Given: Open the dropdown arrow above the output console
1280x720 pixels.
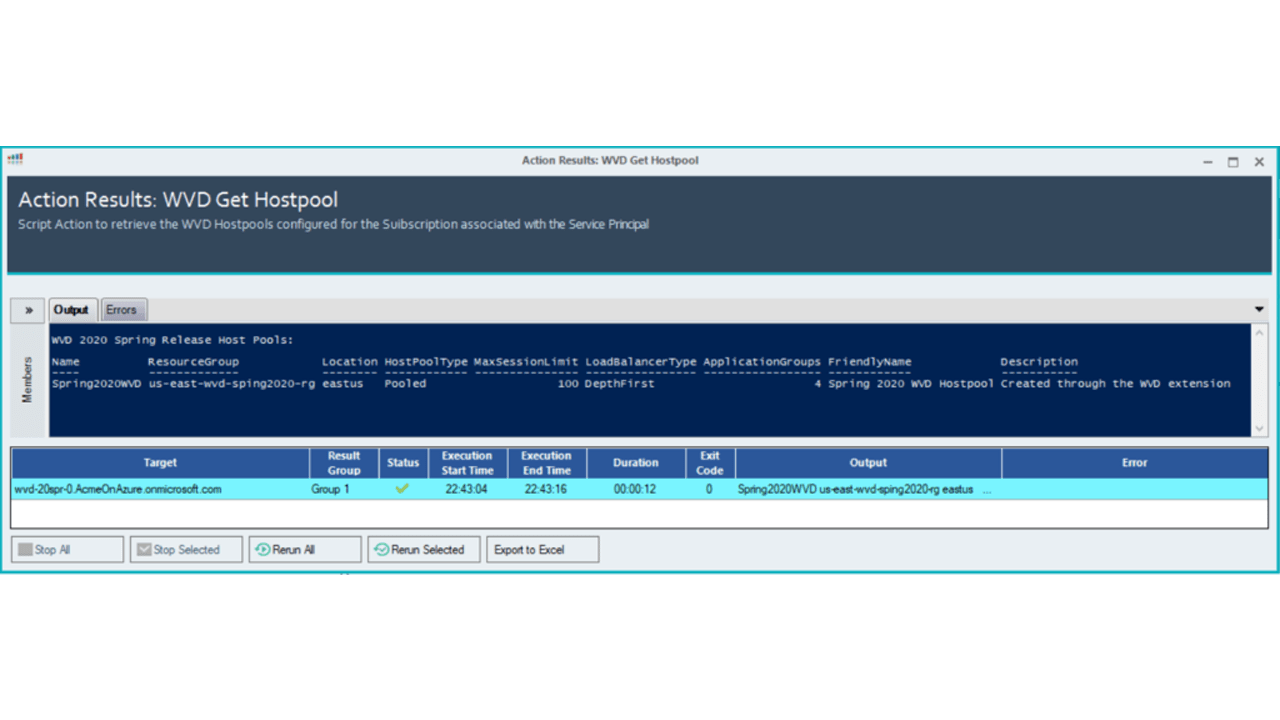Looking at the screenshot, I should click(1258, 310).
